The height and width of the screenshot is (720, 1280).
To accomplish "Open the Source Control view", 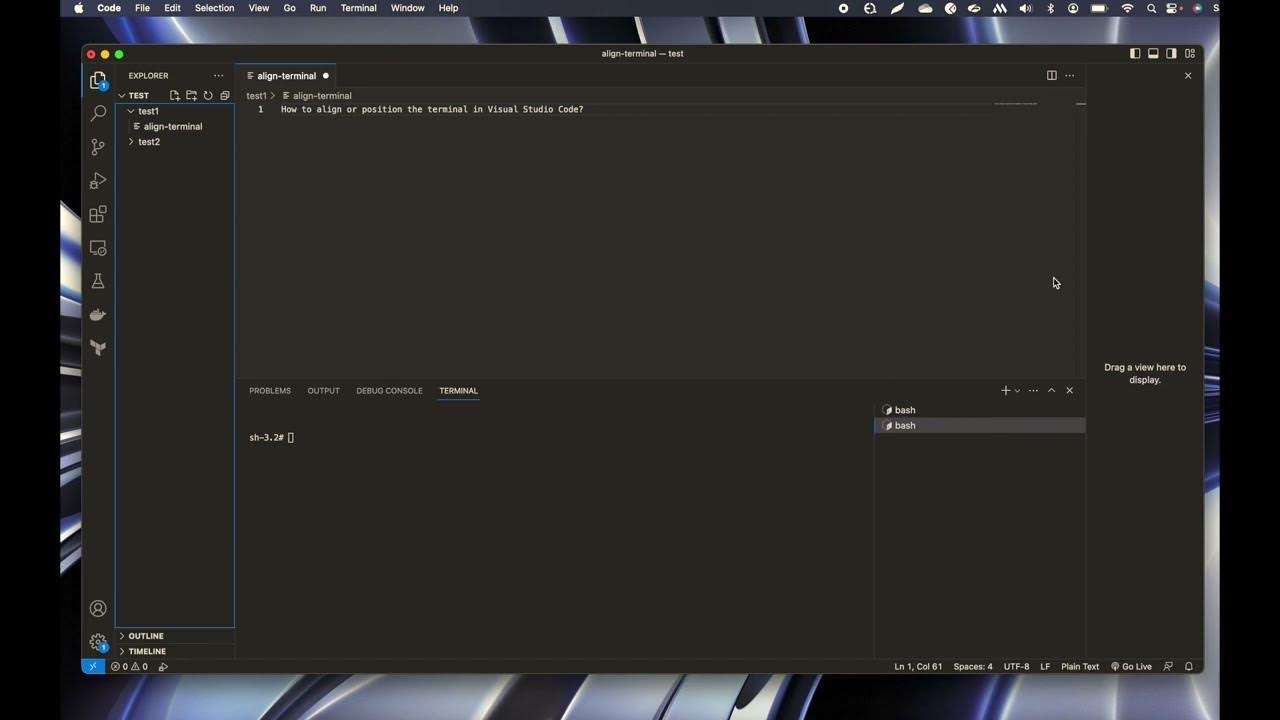I will 98,147.
